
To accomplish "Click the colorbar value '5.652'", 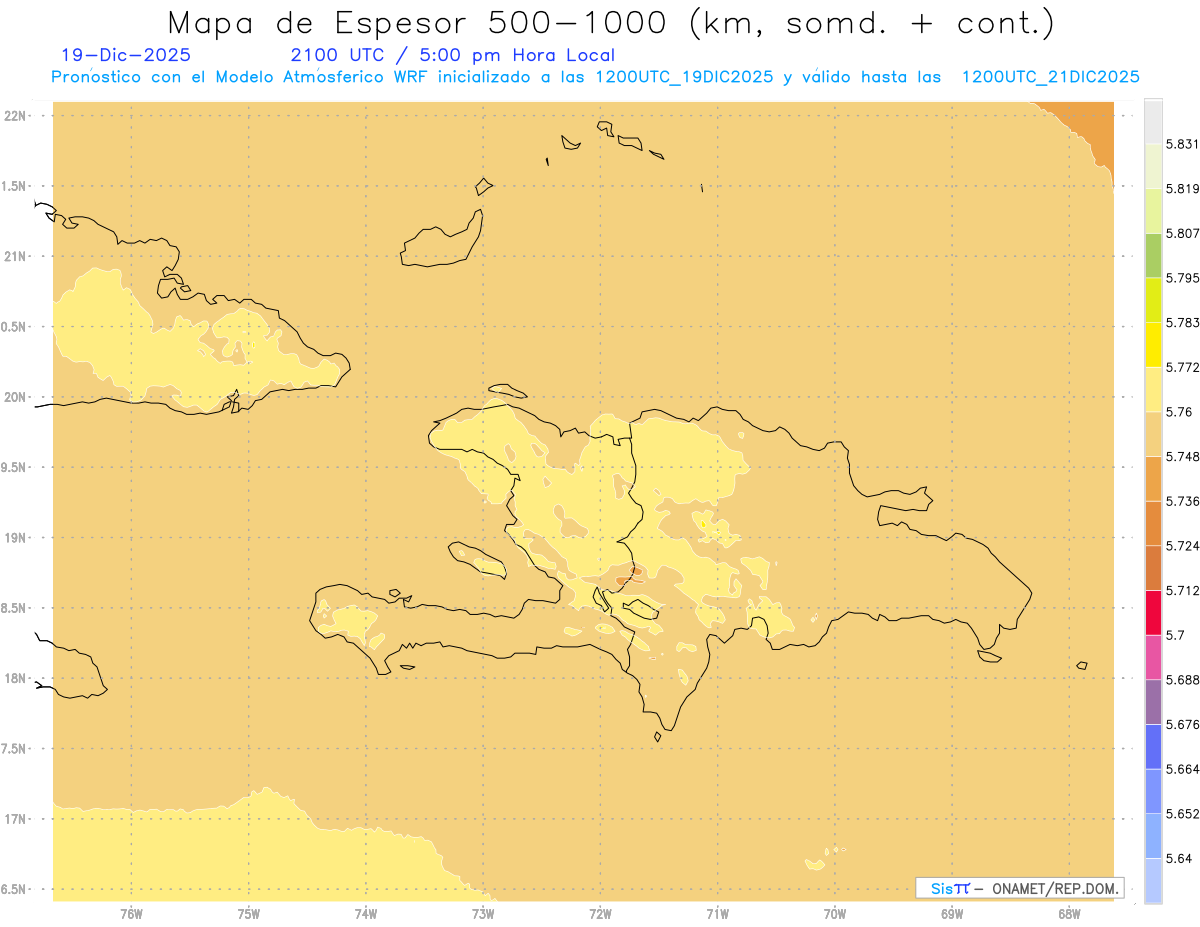I will [x=1183, y=814].
